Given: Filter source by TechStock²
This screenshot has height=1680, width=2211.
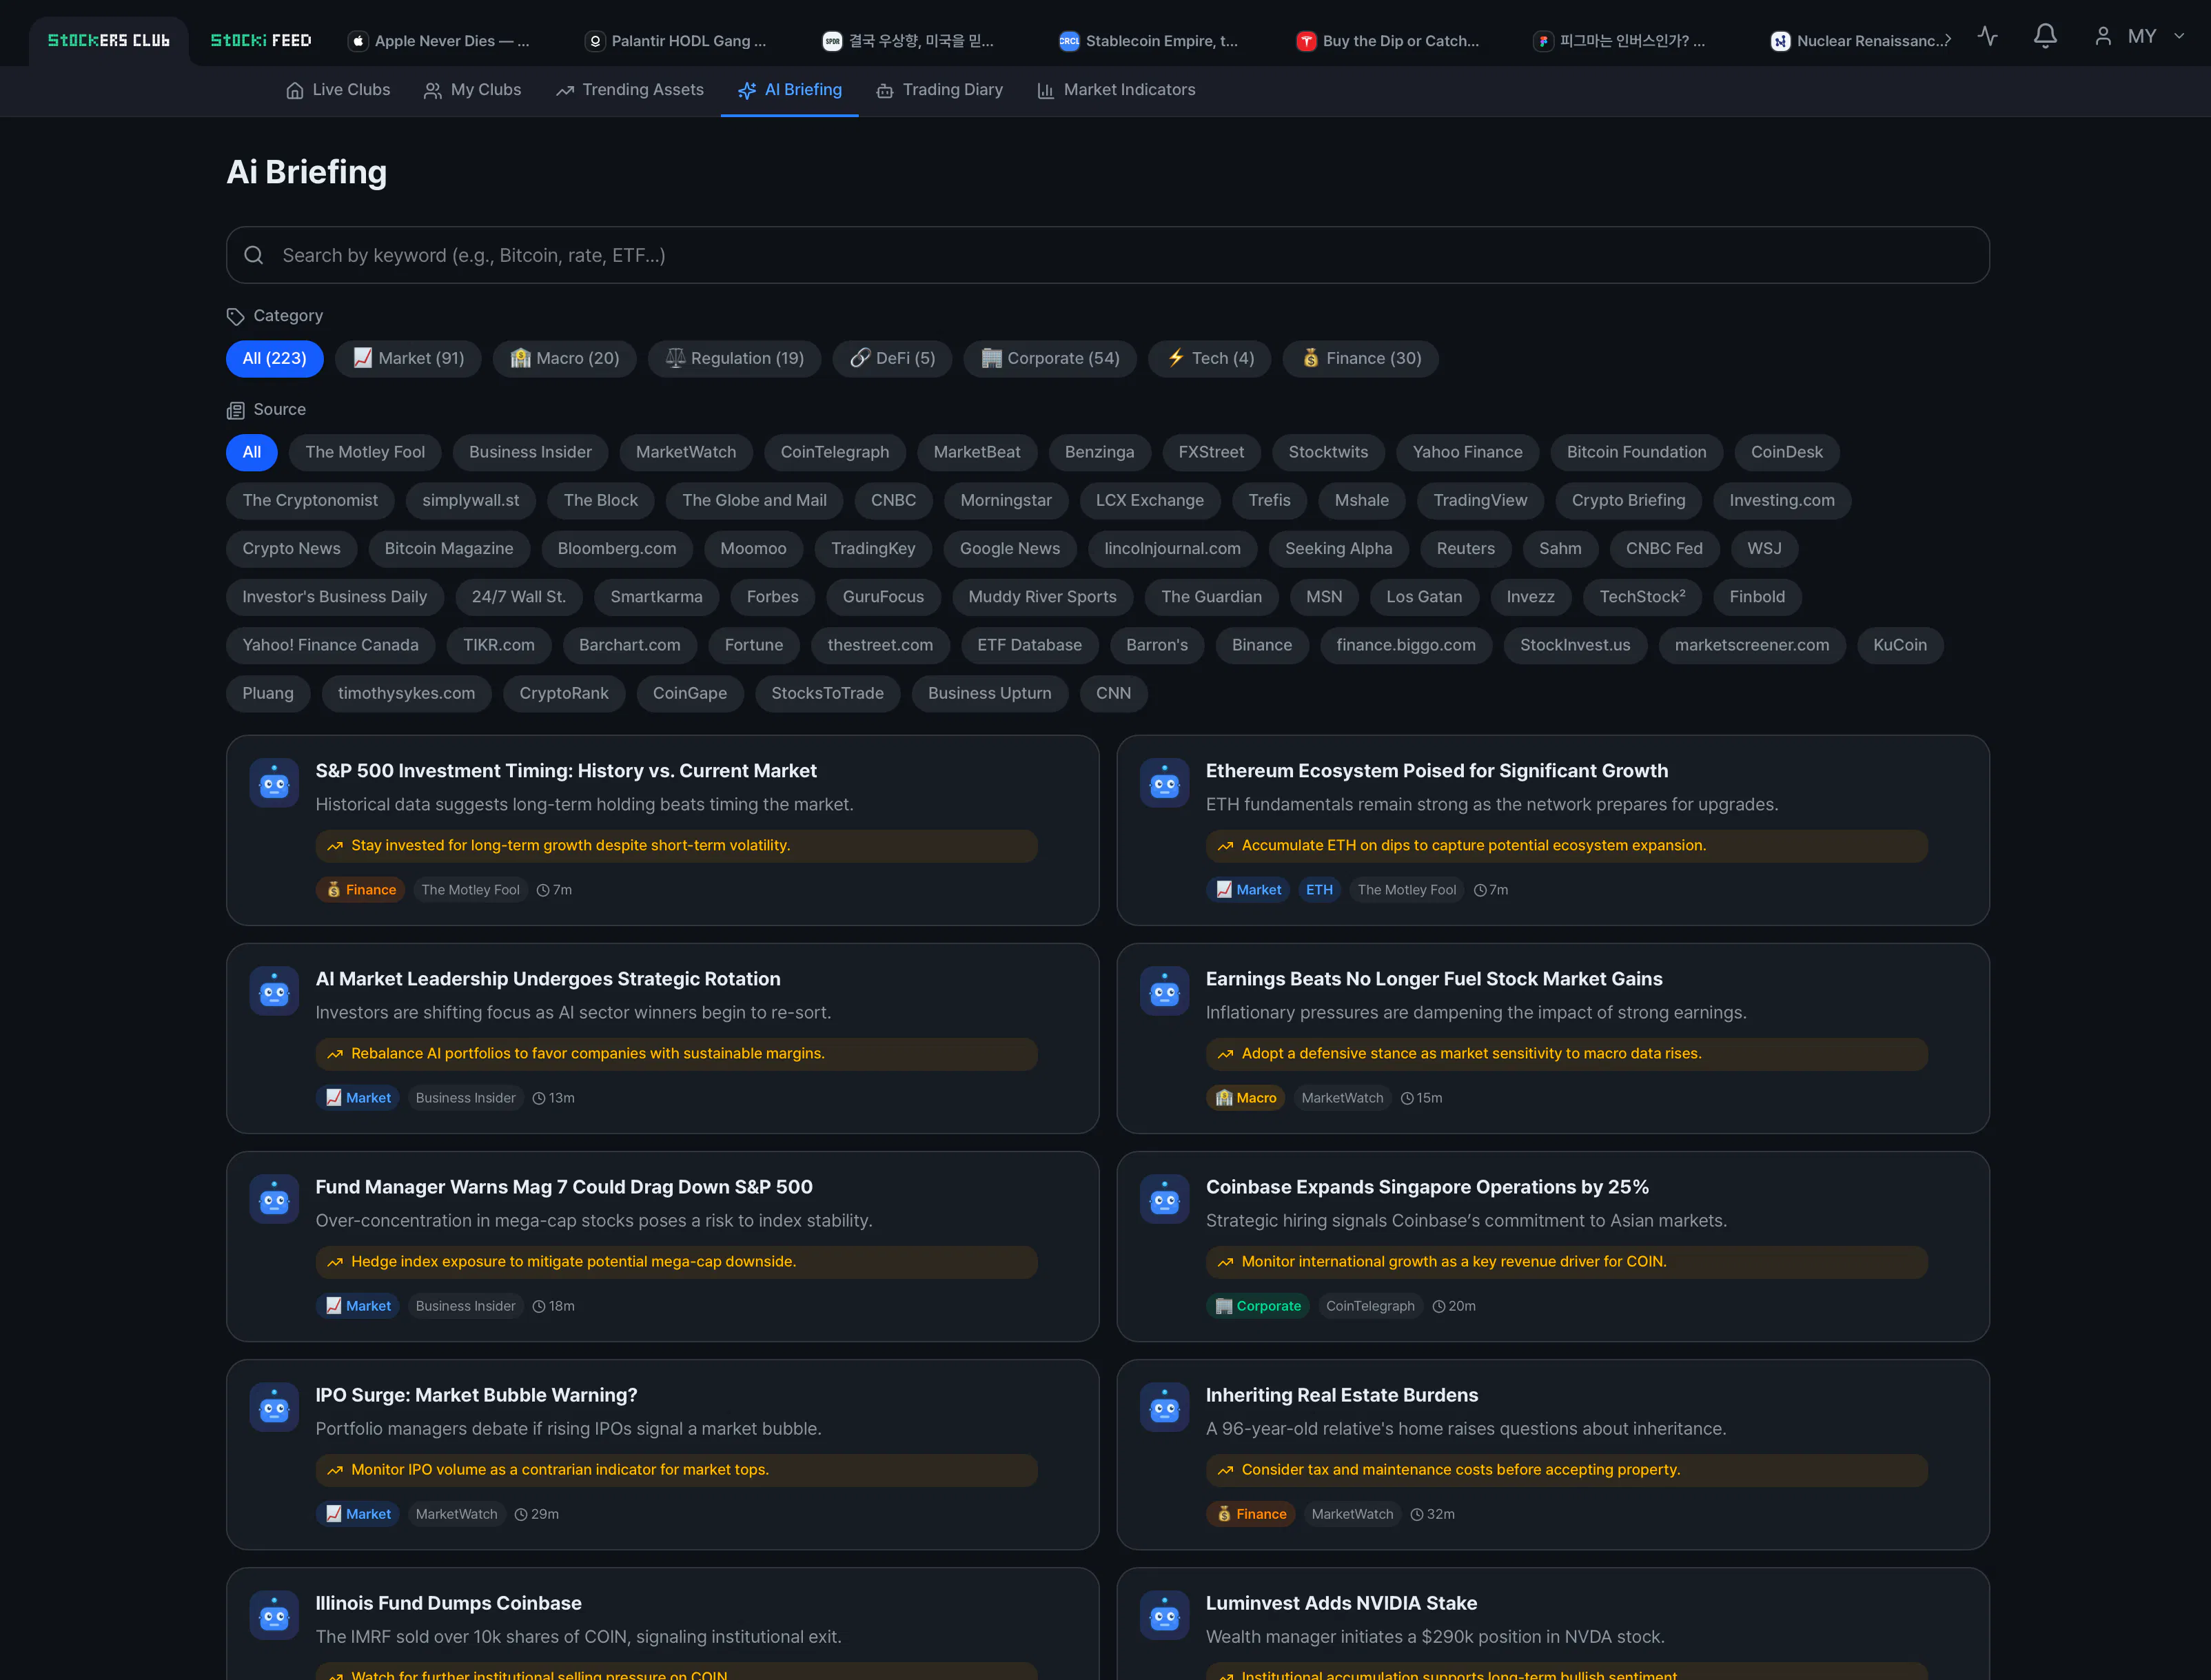Looking at the screenshot, I should click(x=1642, y=597).
